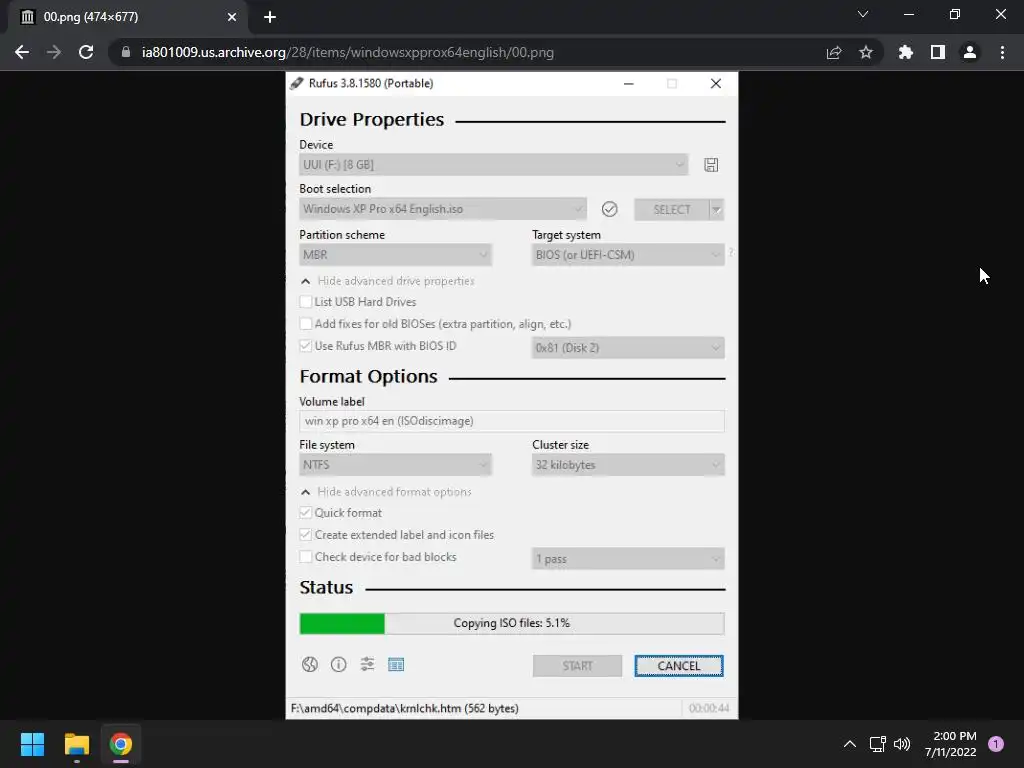Open the BIOS ID 0x81 (Disk 2) dropdown
1024x768 pixels.
tap(628, 347)
